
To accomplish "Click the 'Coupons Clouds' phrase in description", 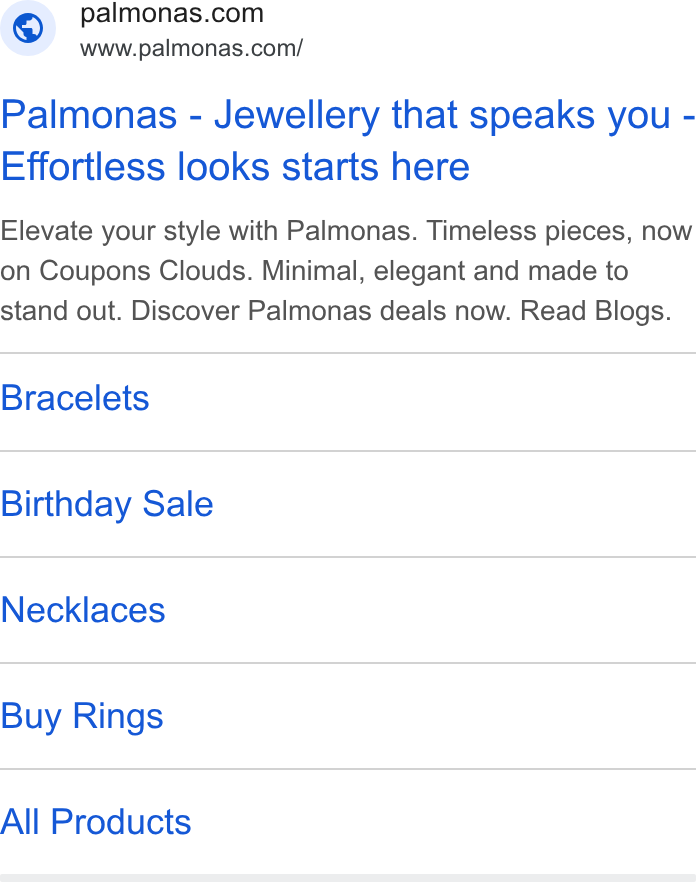I will [143, 271].
